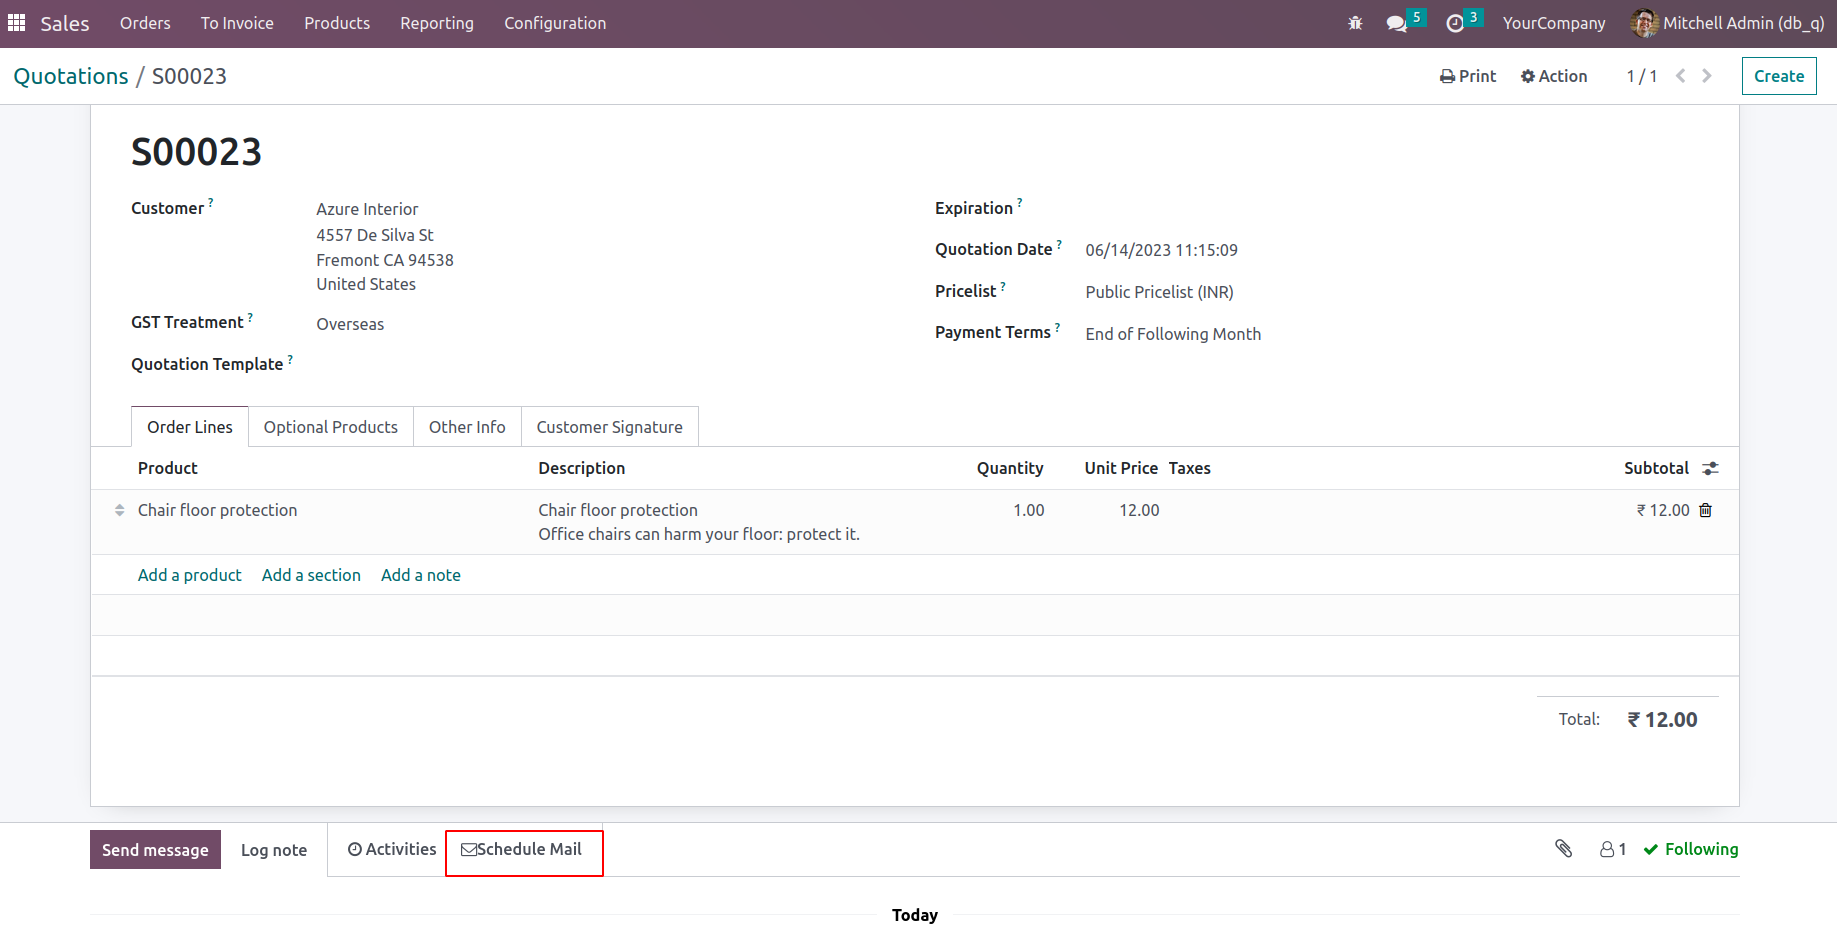
Task: Open the Print dropdown menu
Action: [1468, 76]
